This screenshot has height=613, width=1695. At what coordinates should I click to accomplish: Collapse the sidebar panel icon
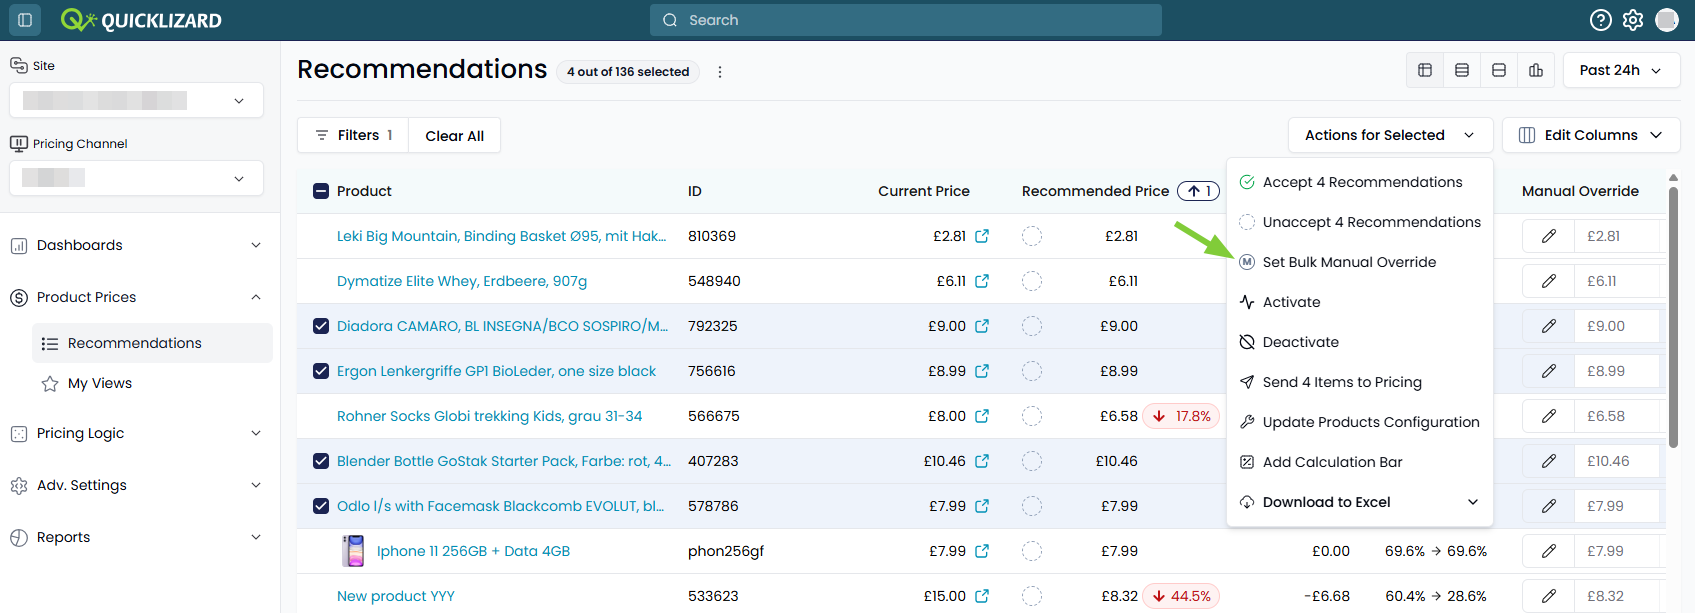25,20
